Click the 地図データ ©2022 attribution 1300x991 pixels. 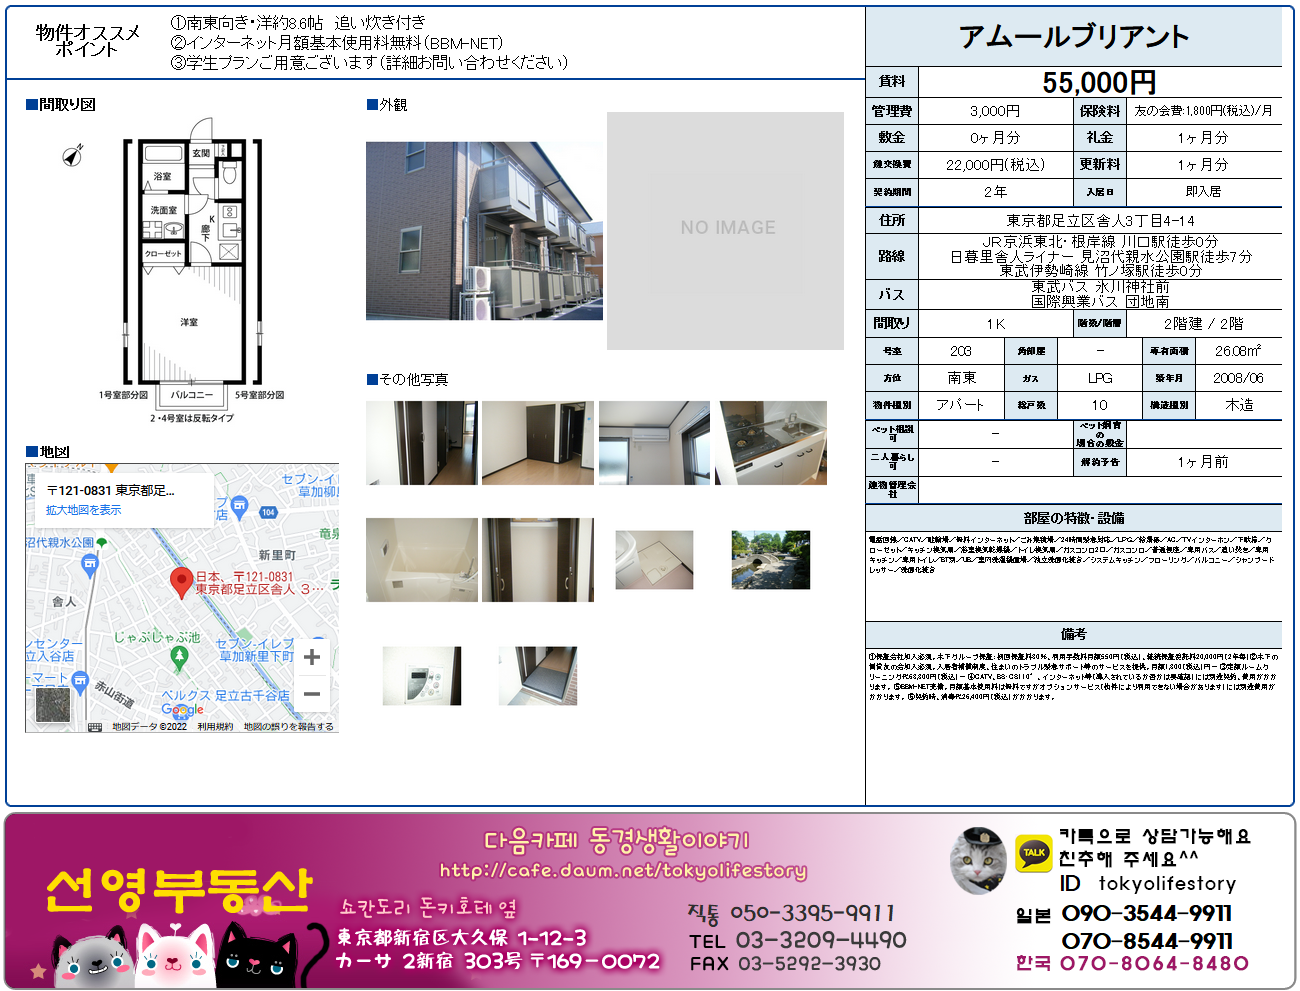tap(149, 727)
